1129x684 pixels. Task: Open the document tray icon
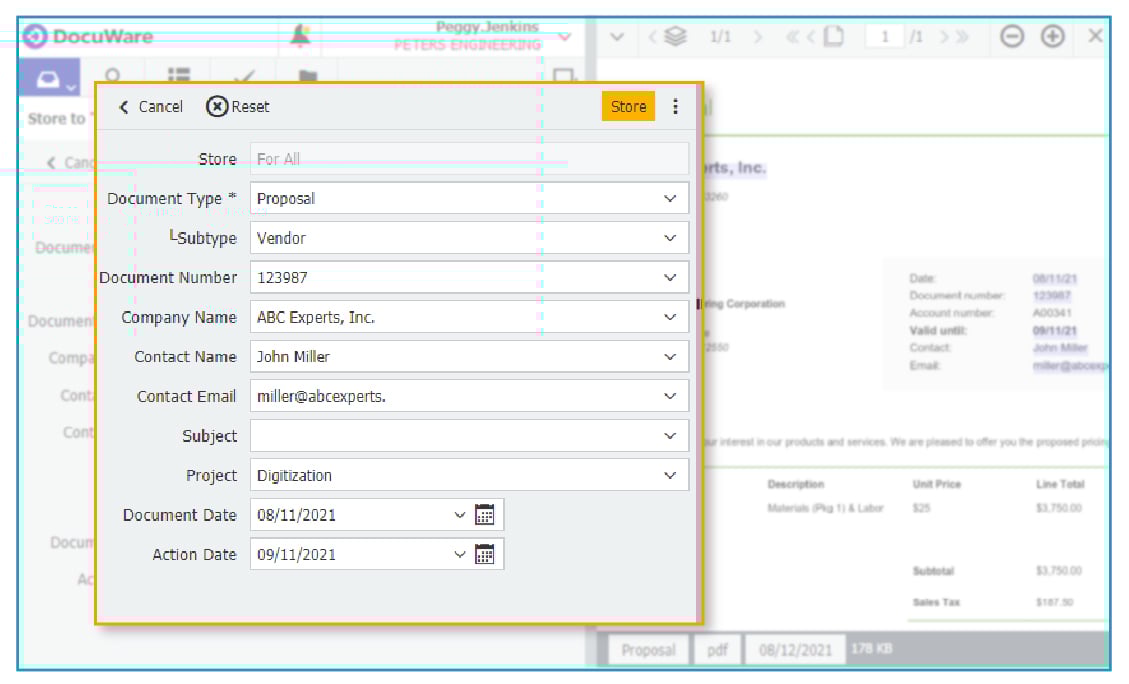(x=49, y=79)
